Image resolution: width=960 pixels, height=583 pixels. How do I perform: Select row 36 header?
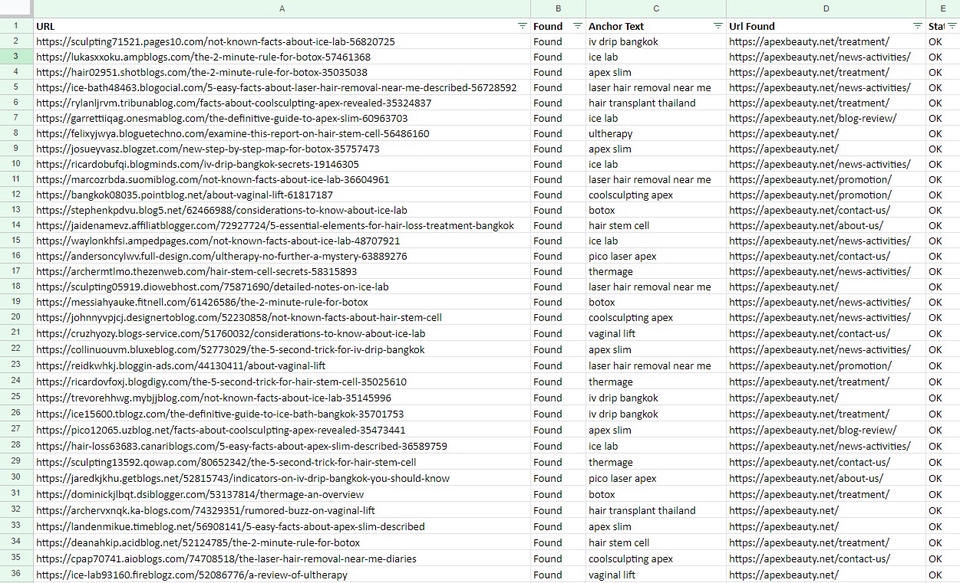[17, 574]
